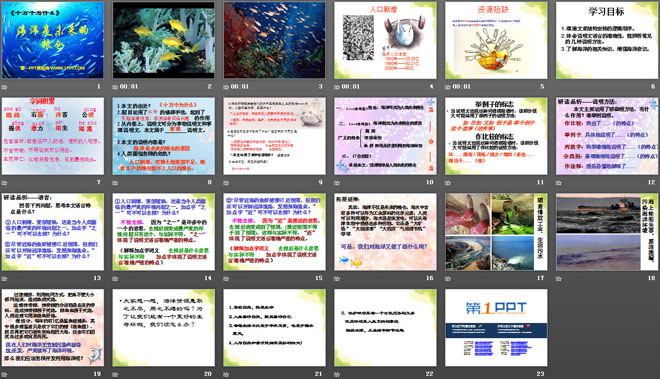This screenshot has height=379, width=660.
Task: Select slide 2 yellow fish coral thumbnail
Action: pyautogui.click(x=164, y=40)
